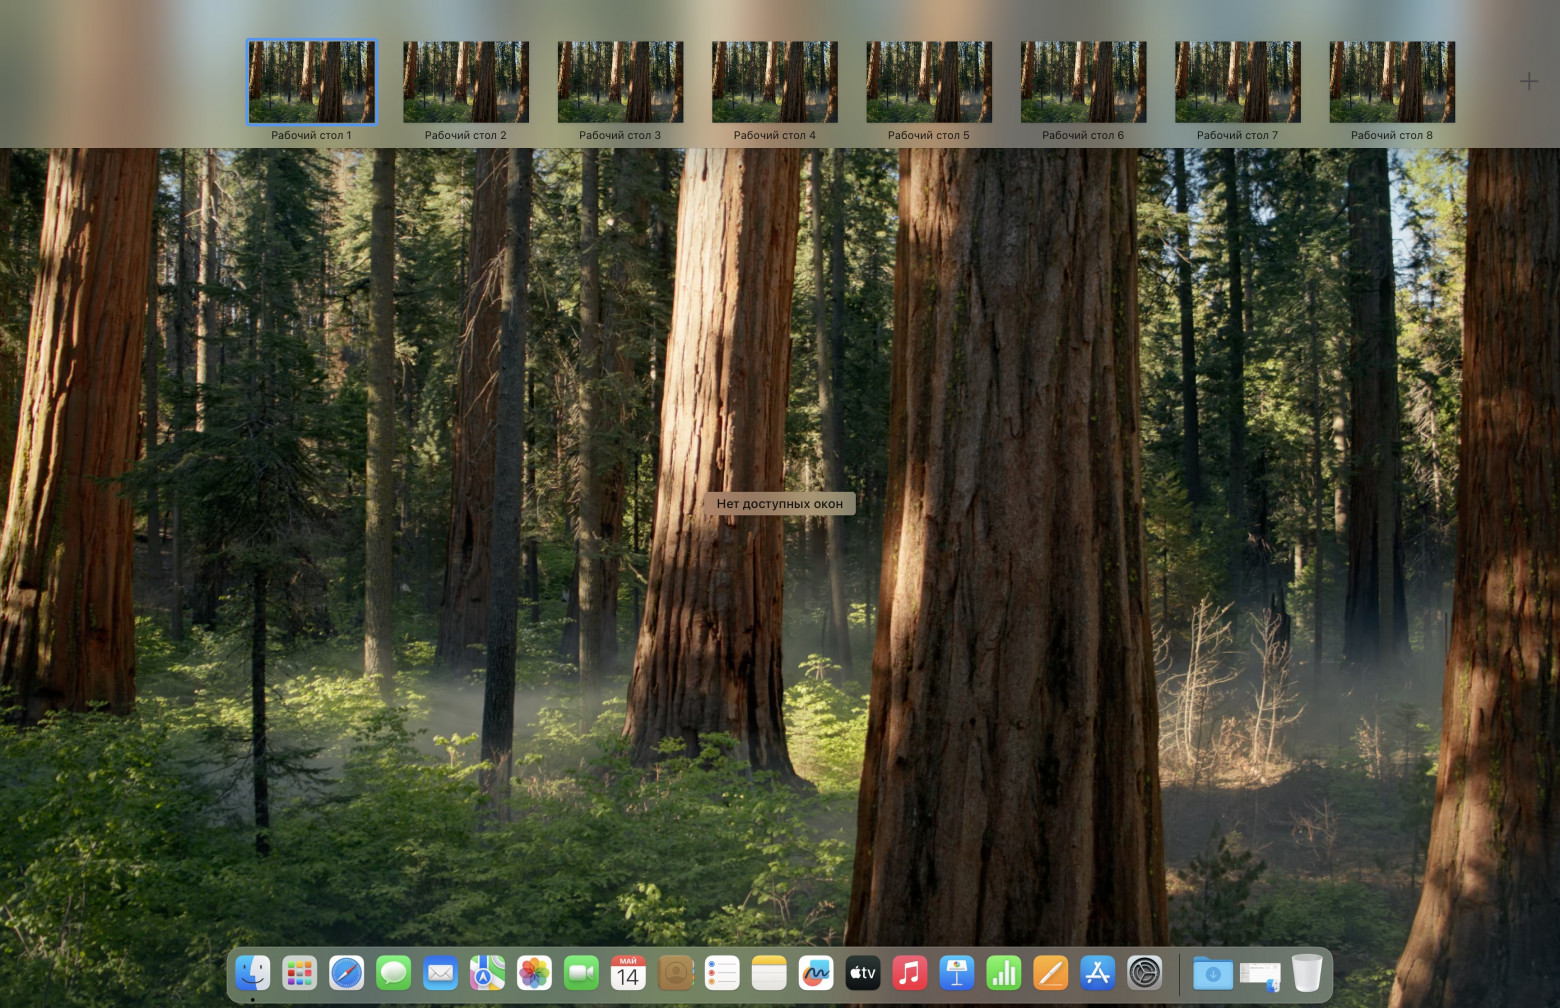Viewport: 1560px width, 1008px height.
Task: Switch to Рабочий стол 1
Action: pyautogui.click(x=312, y=82)
